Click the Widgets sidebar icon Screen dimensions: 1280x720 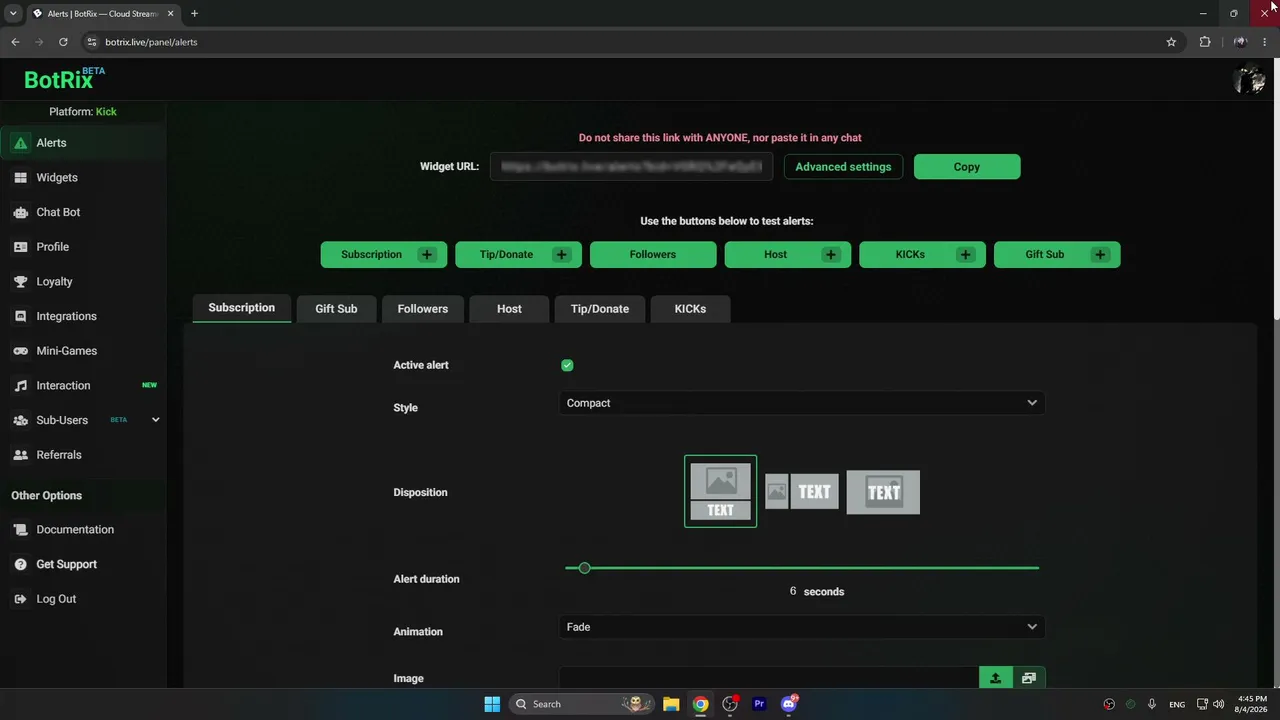point(20,178)
